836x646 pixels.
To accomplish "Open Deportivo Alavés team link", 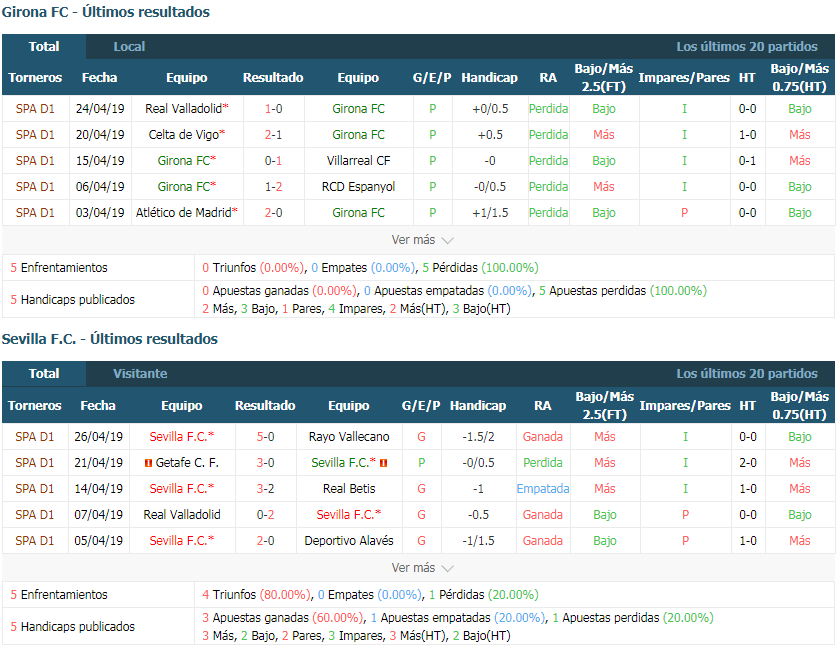I will (x=349, y=541).
